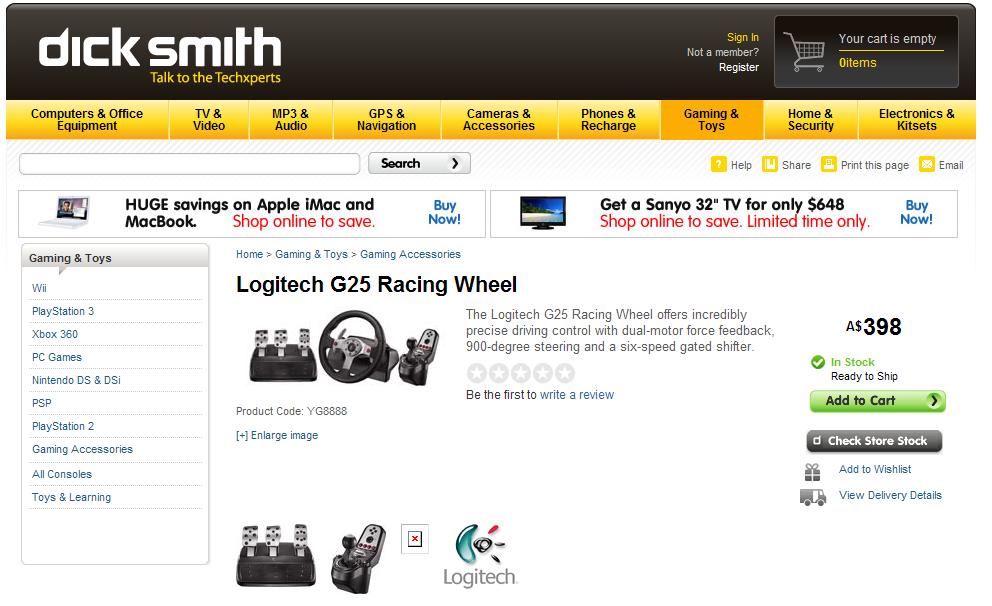992x606 pixels.
Task: Click the A$398 price text
Action: (x=874, y=327)
